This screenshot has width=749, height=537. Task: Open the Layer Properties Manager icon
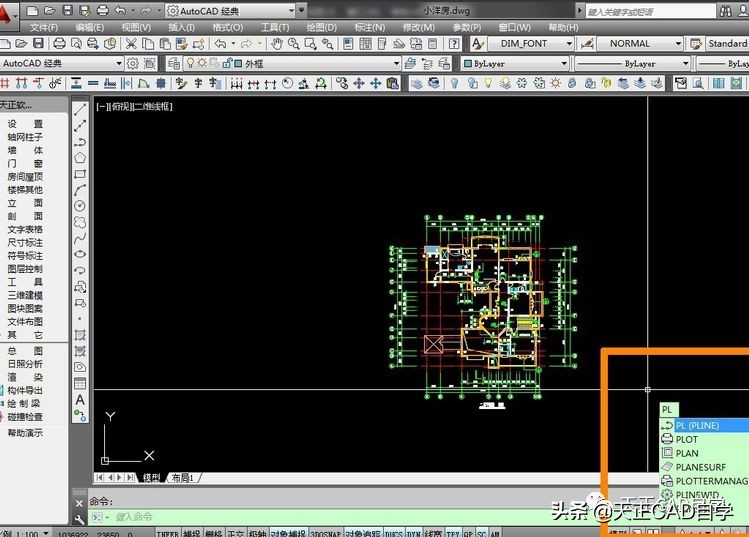(173, 63)
